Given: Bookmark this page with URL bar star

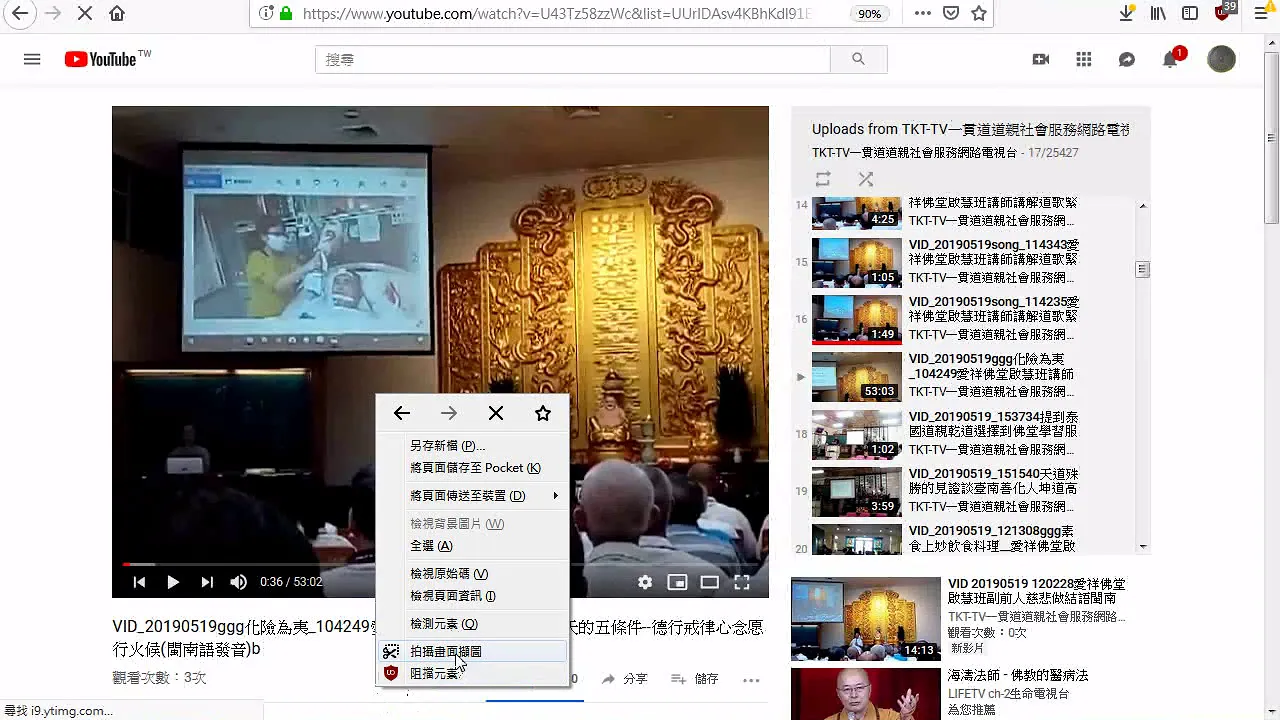Looking at the screenshot, I should [x=979, y=14].
